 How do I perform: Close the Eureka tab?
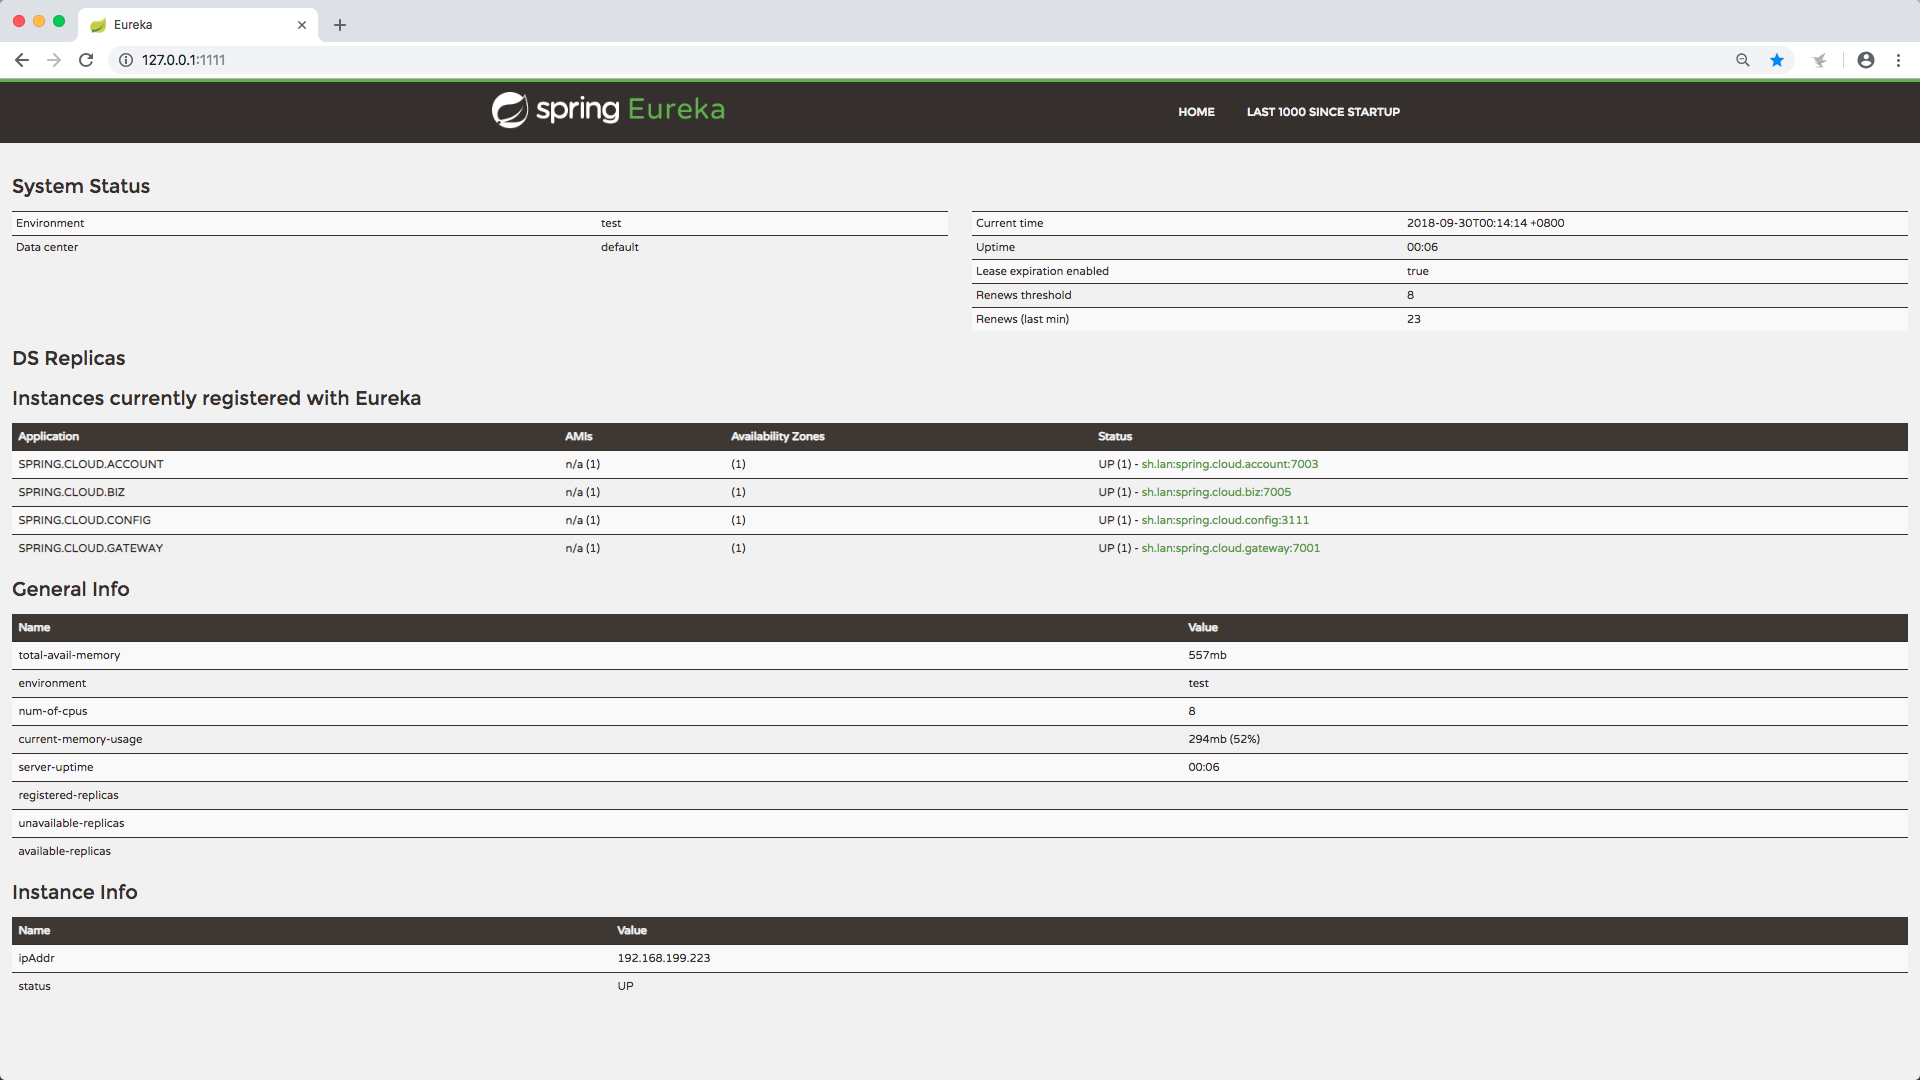pyautogui.click(x=302, y=25)
